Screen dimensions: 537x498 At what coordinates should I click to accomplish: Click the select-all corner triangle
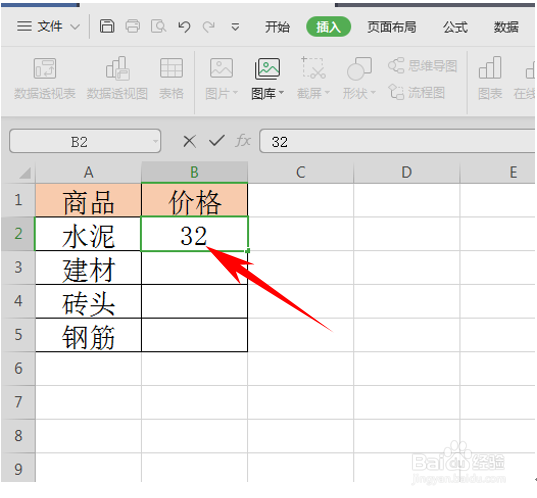coord(24,173)
